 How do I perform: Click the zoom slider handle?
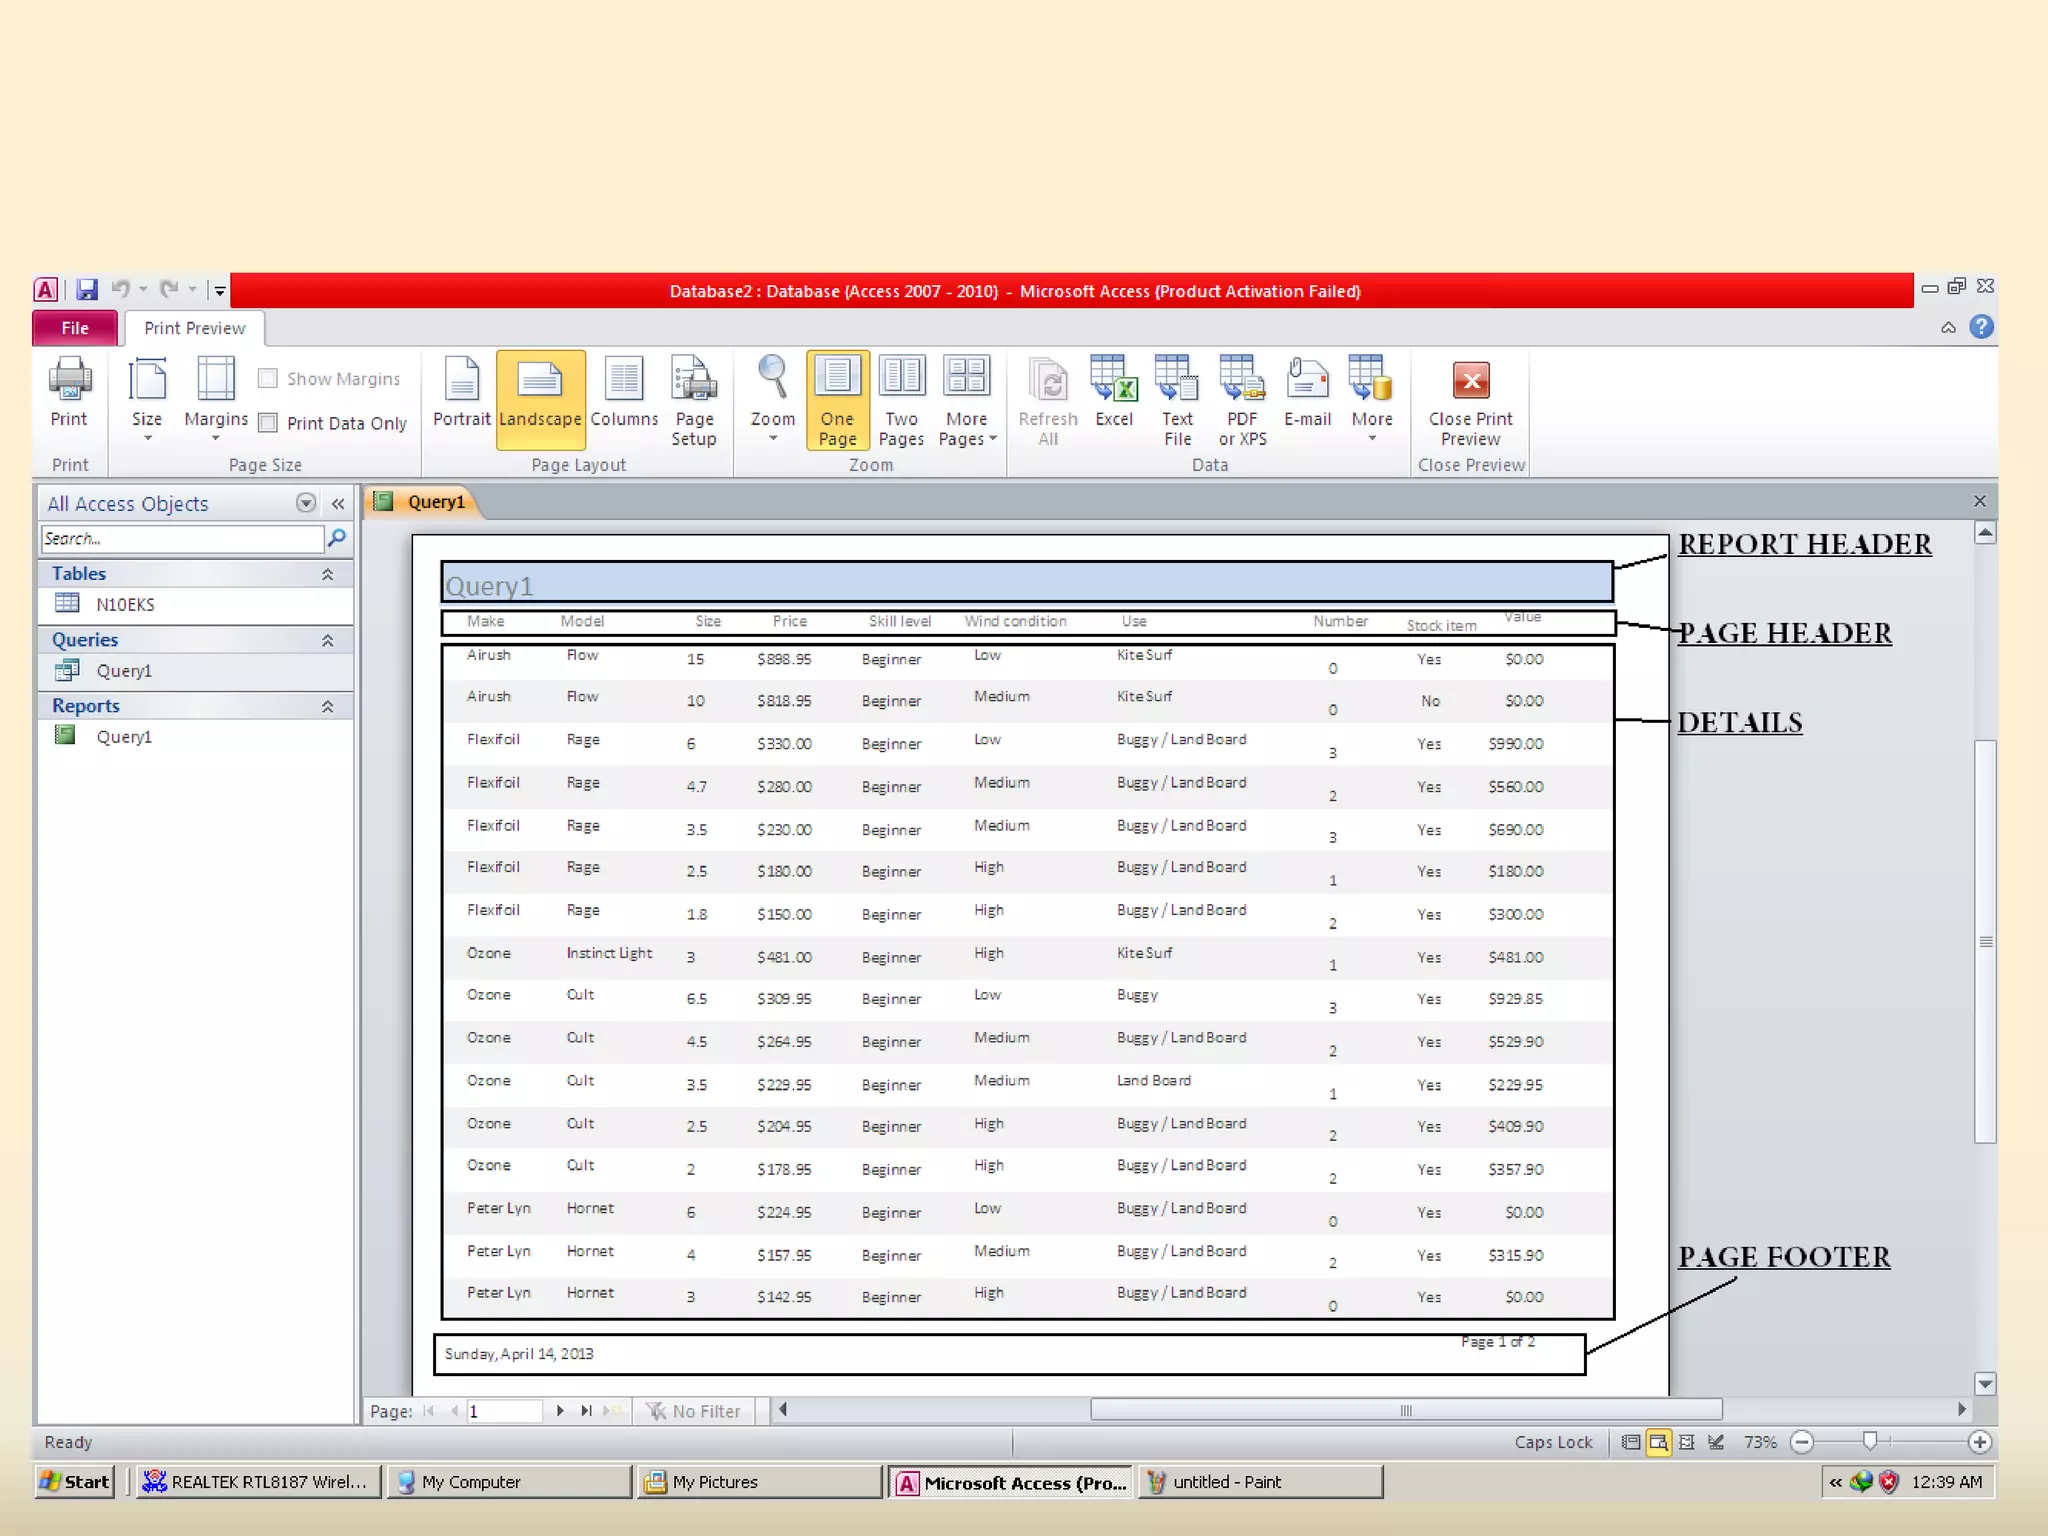click(1869, 1441)
